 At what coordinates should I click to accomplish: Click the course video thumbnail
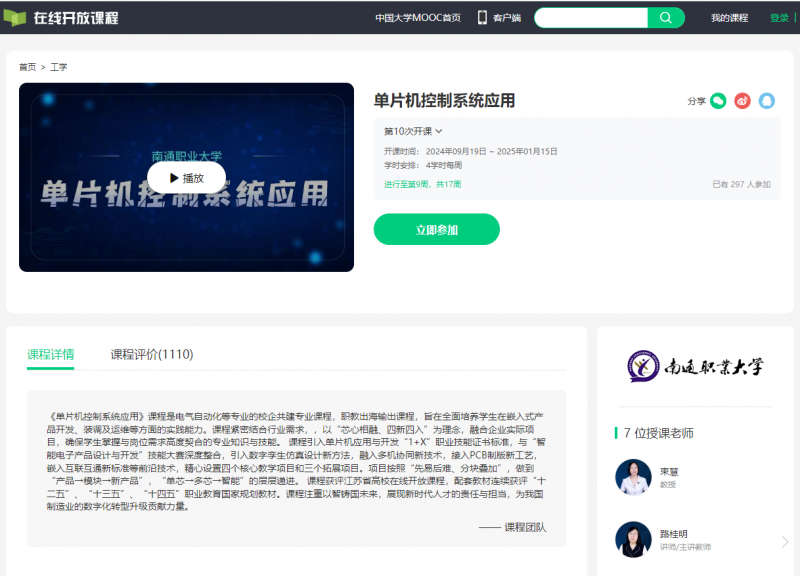[x=186, y=177]
